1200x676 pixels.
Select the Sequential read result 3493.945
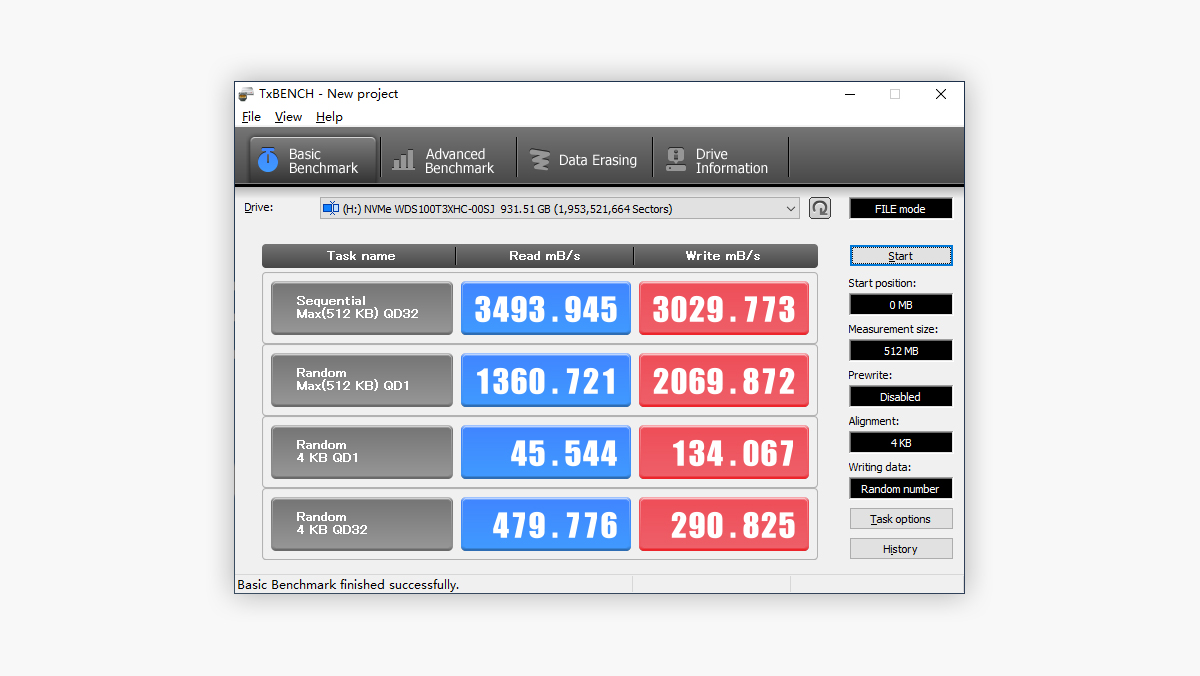coord(546,308)
